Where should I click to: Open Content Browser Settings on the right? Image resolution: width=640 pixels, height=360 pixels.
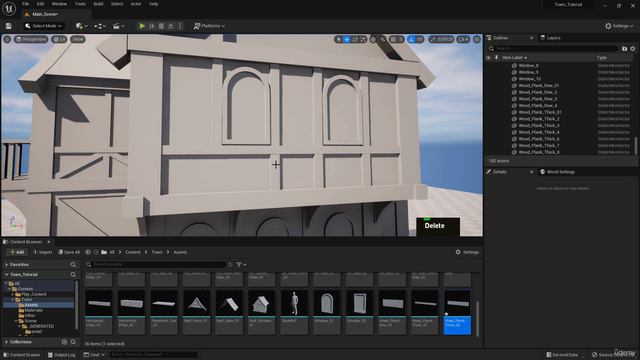[467, 252]
